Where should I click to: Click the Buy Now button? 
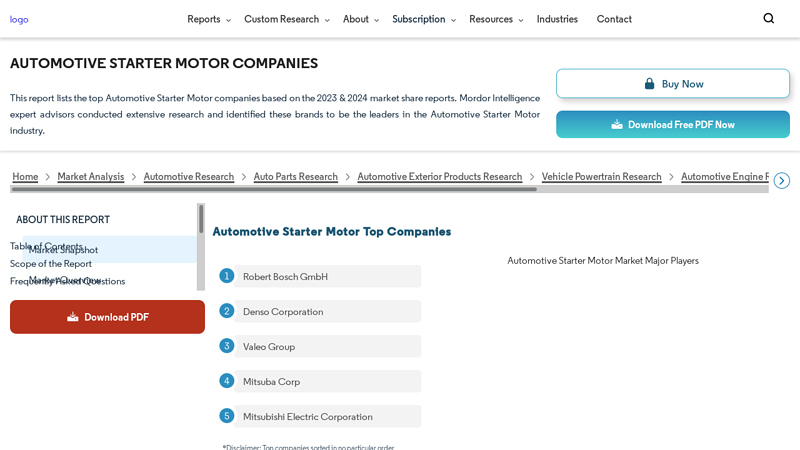click(672, 84)
